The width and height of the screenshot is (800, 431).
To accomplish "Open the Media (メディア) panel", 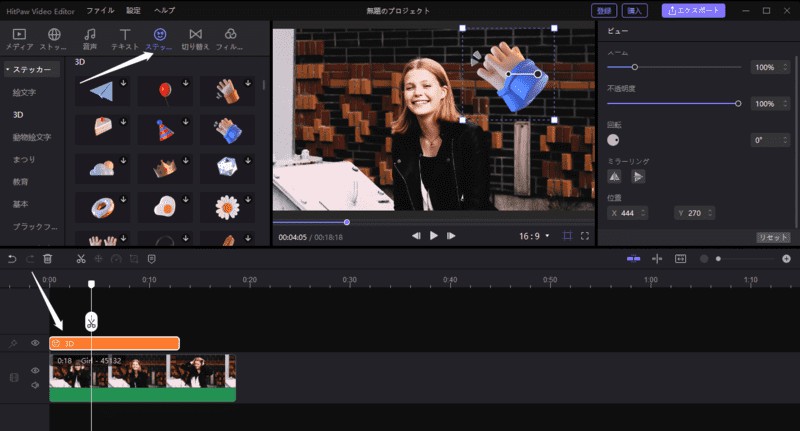I will point(19,39).
